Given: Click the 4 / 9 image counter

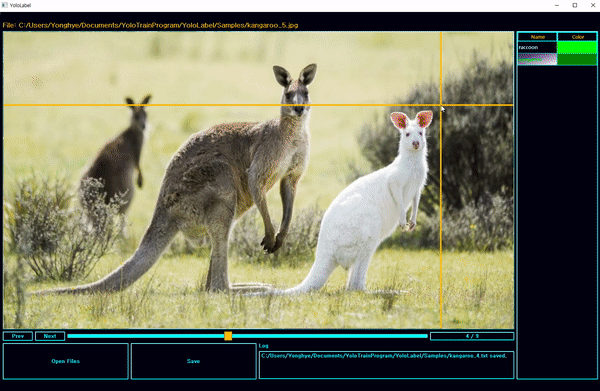Looking at the screenshot, I should coord(472,336).
